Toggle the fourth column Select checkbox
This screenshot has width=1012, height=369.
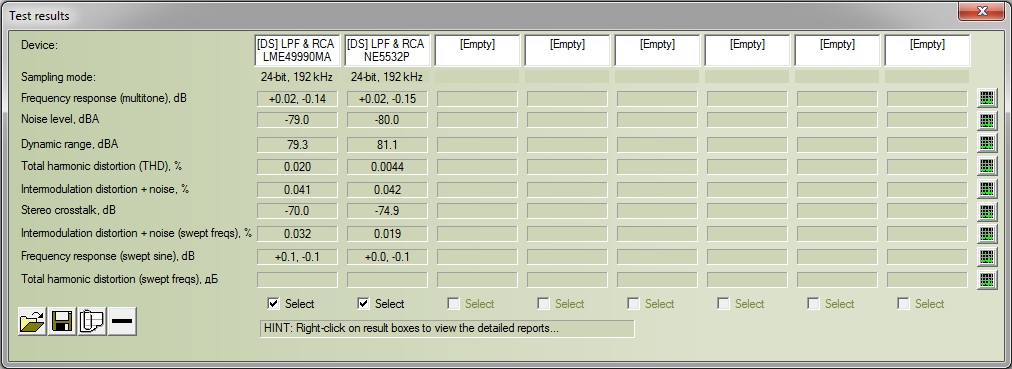(x=543, y=303)
